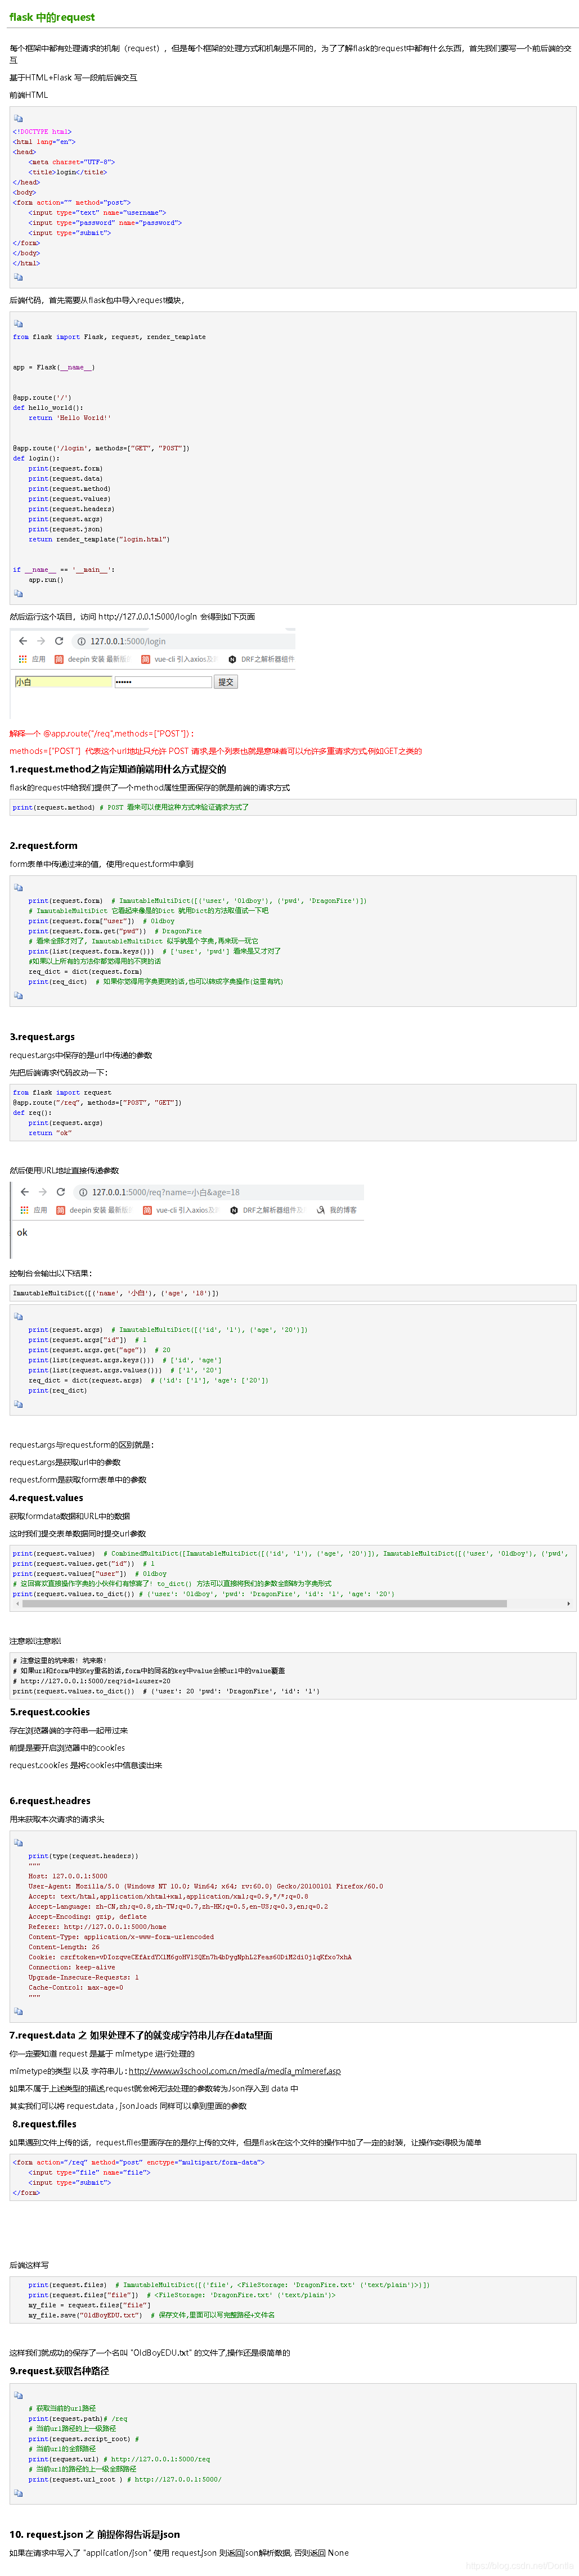Click copy-code icon above the <!DOCTYPE html> line
This screenshot has width=579, height=2576.
click(18, 119)
